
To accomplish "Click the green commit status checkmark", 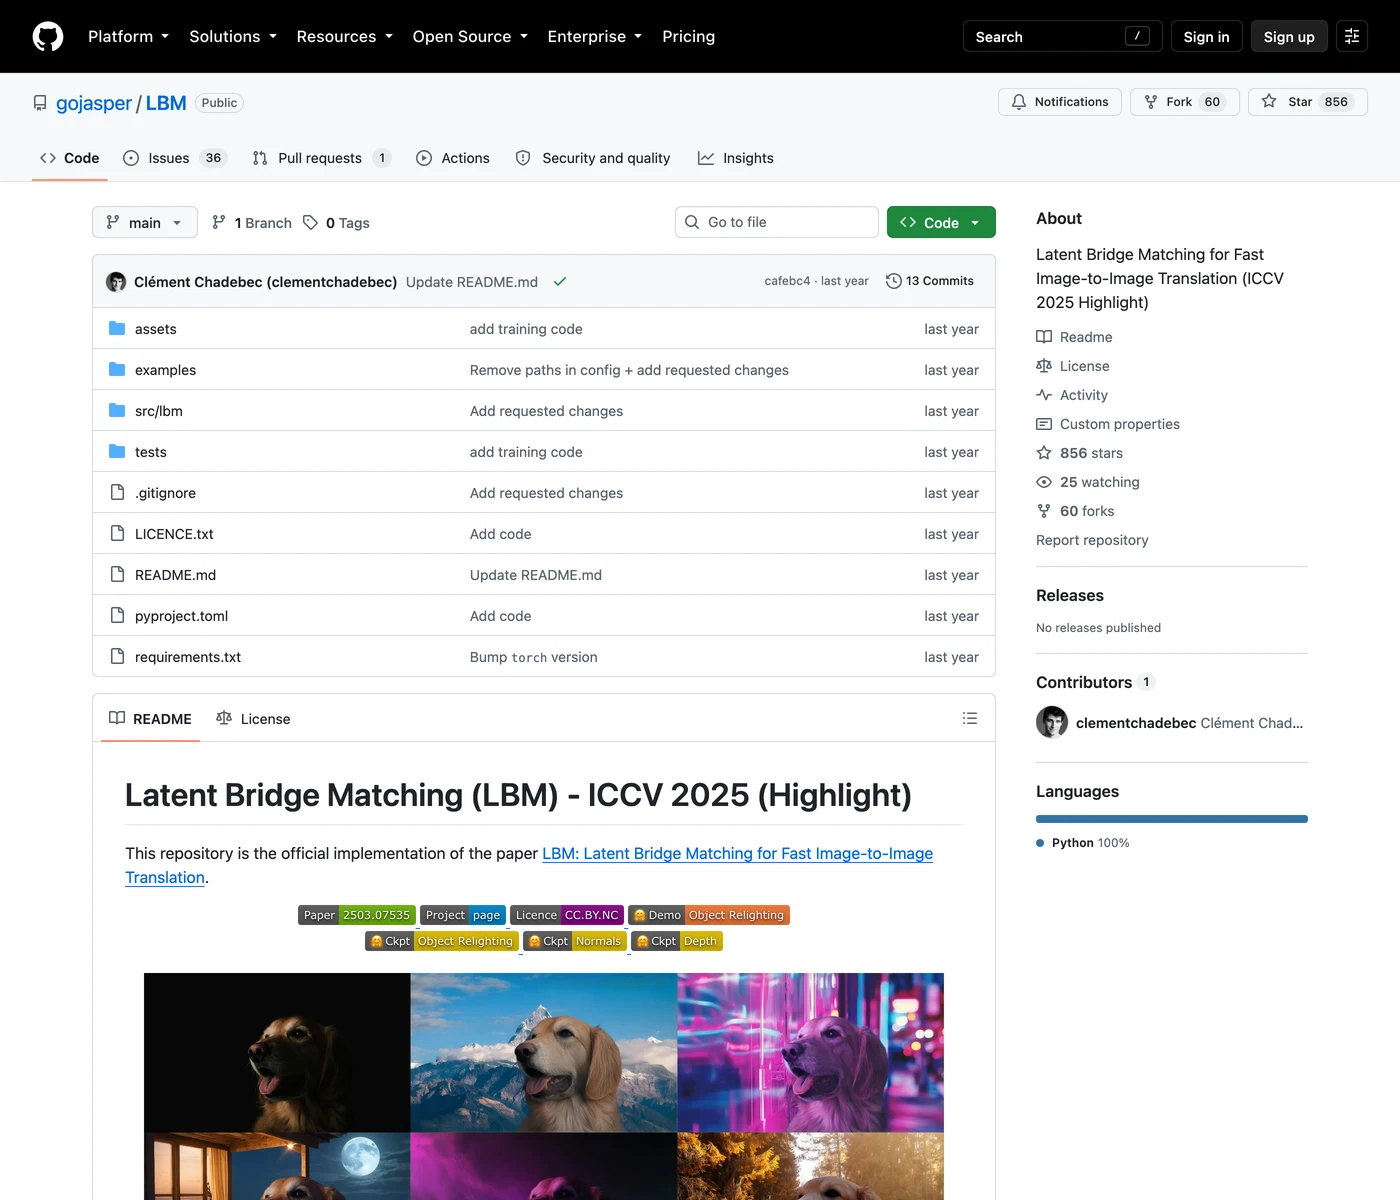I will tap(560, 282).
